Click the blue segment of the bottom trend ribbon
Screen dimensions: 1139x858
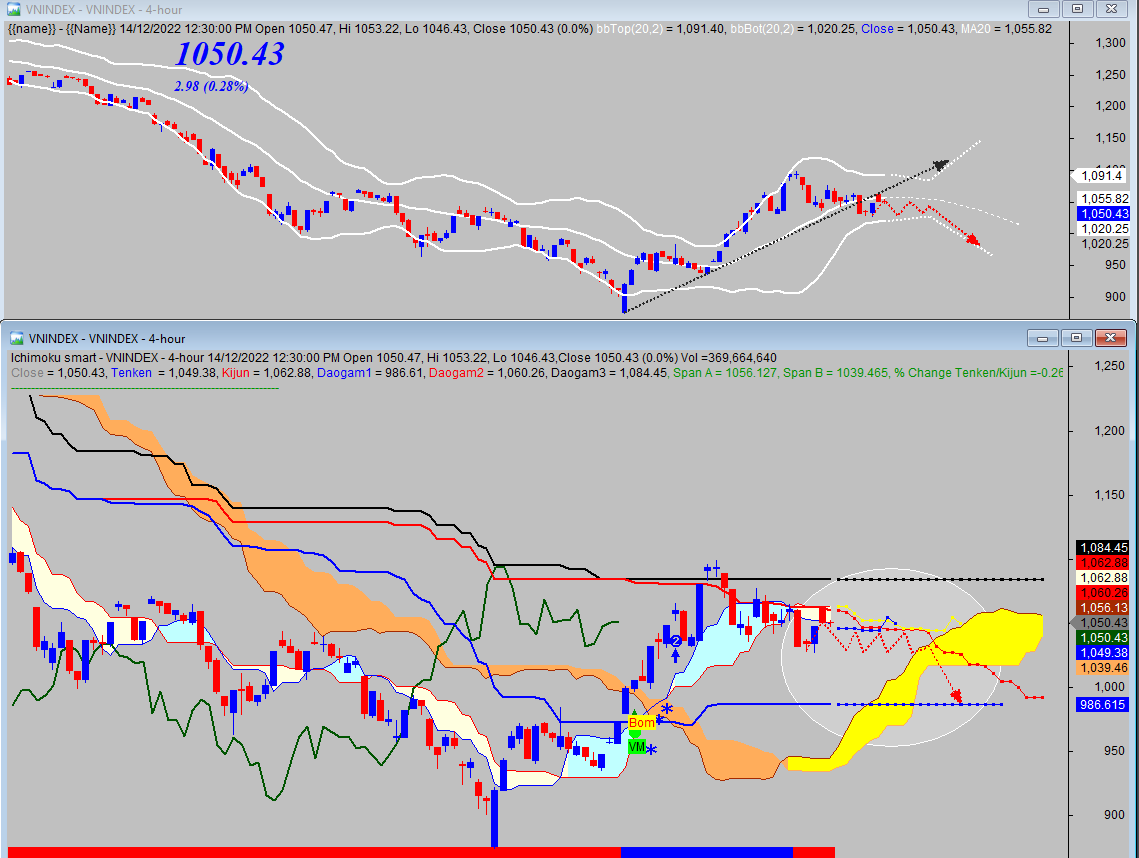706,852
